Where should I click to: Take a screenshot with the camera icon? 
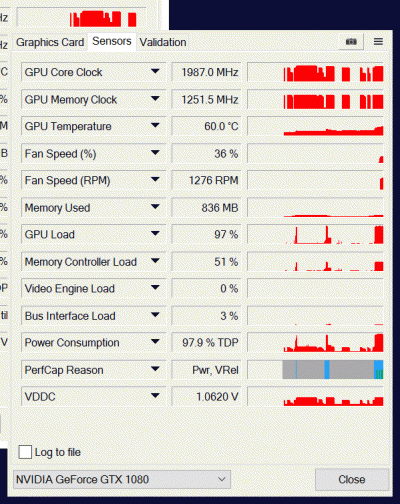coord(351,42)
